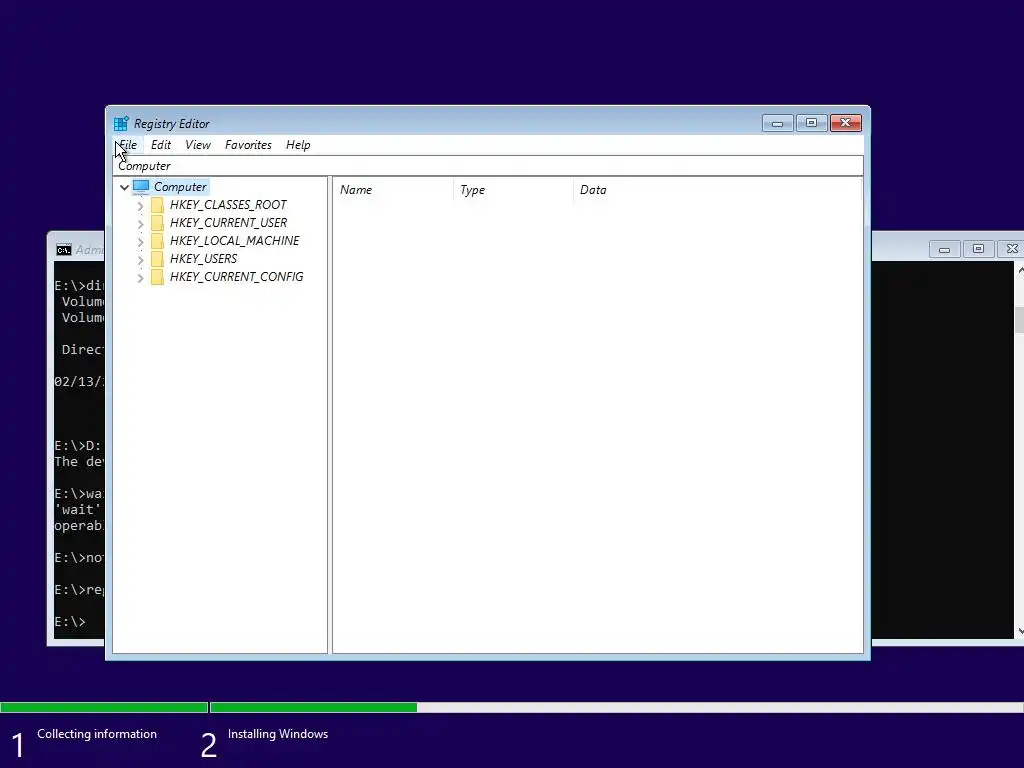Open the File menu in Registry Editor

[x=128, y=145]
